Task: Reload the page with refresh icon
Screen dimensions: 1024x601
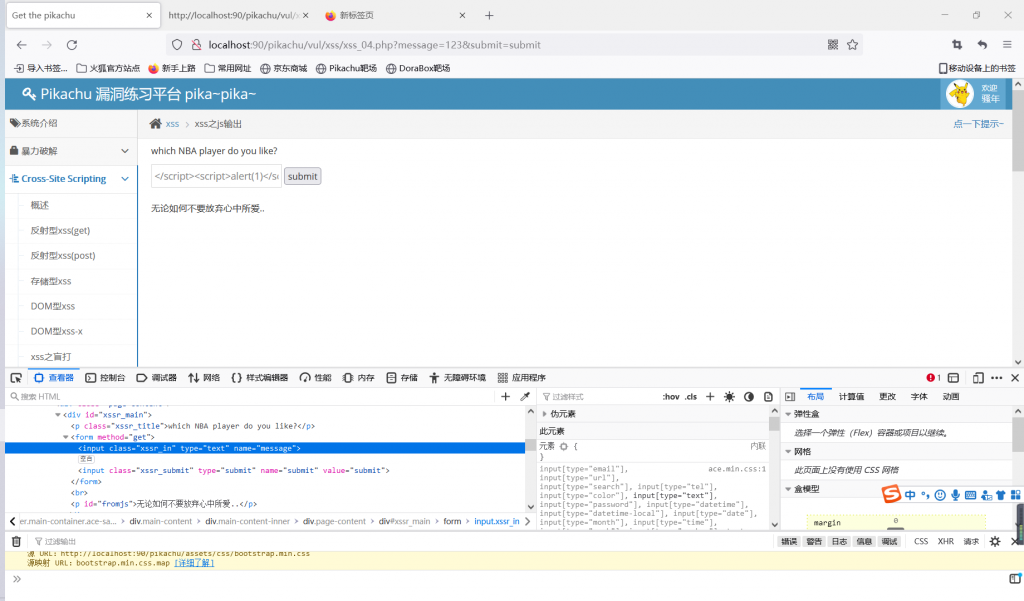Action: point(72,45)
